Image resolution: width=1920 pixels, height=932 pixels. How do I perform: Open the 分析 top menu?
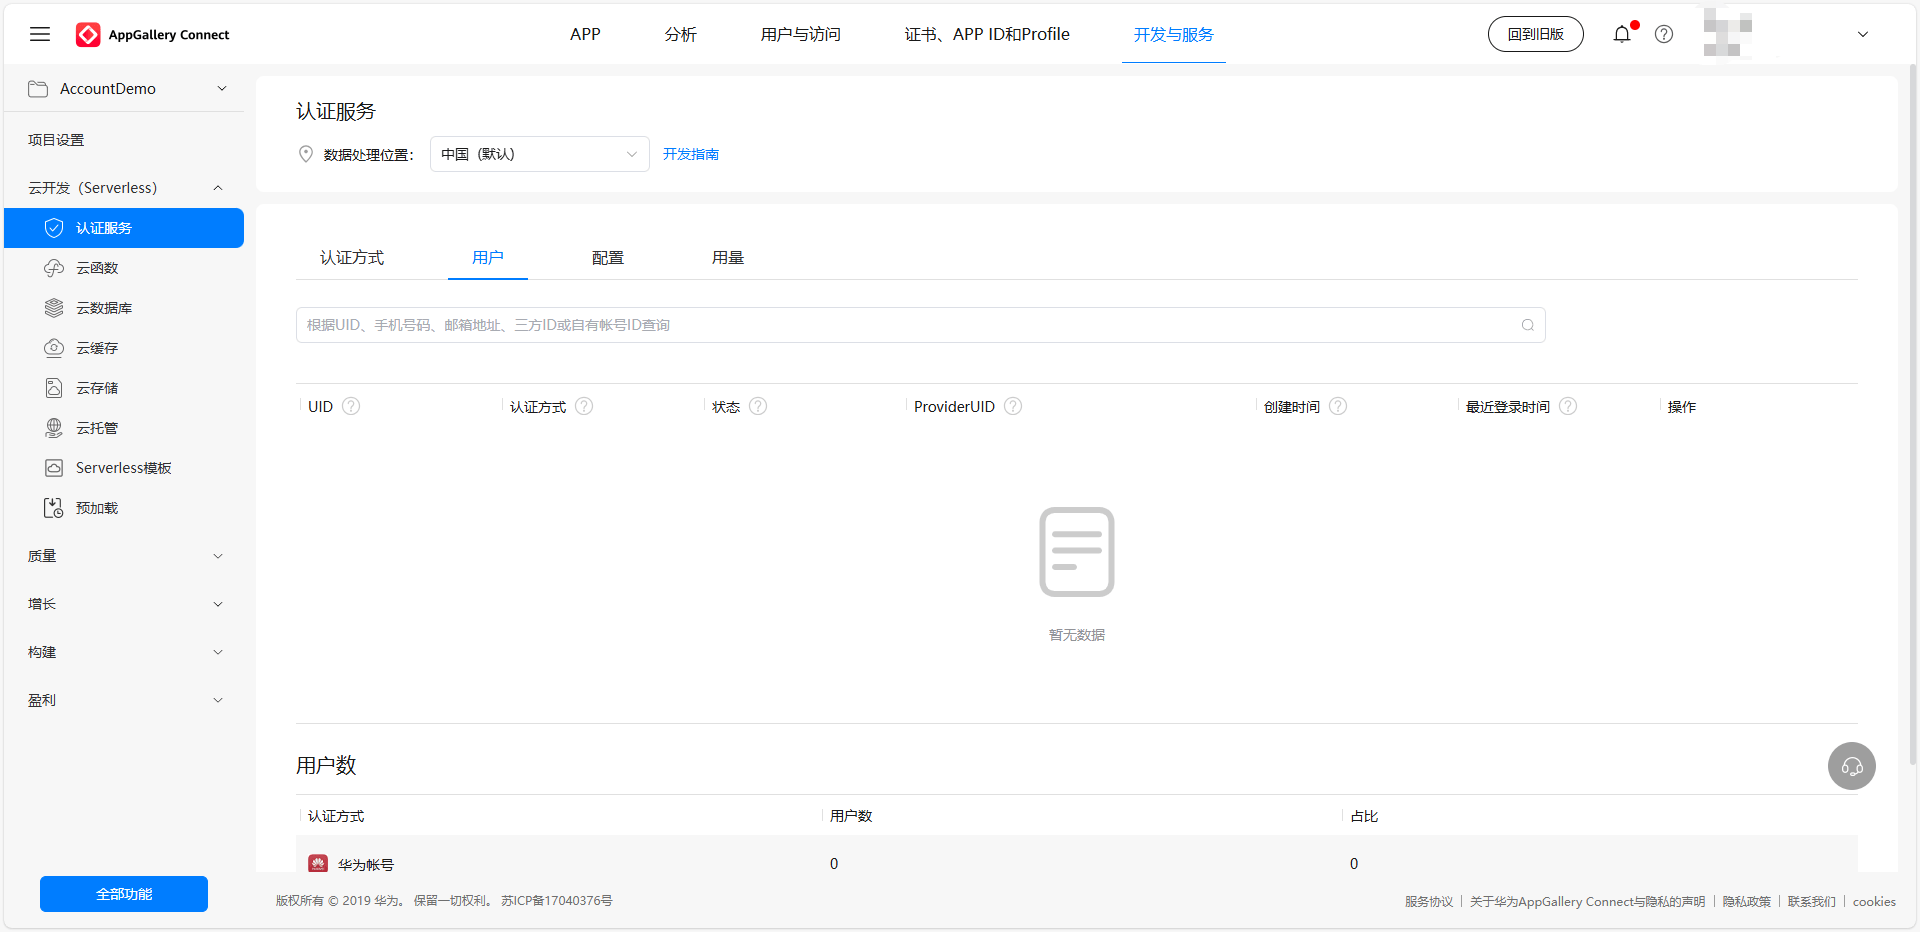tap(680, 34)
